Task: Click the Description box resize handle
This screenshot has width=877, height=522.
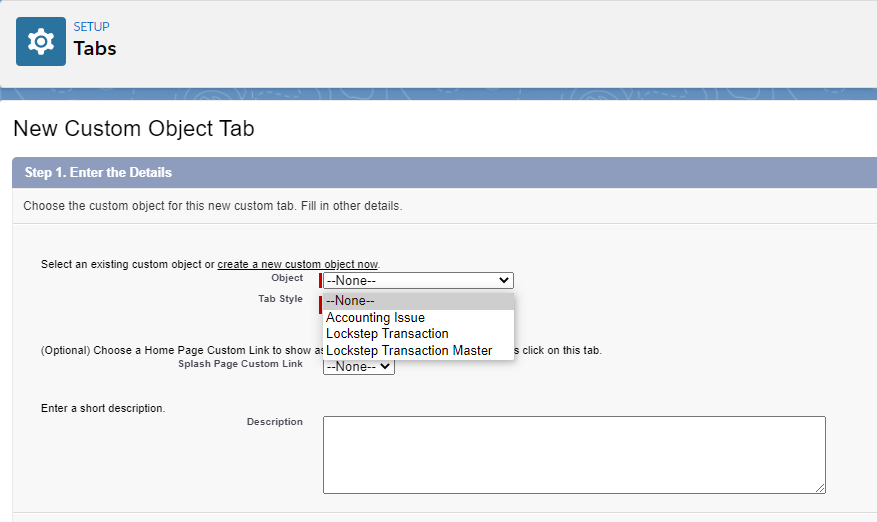Action: (x=820, y=488)
